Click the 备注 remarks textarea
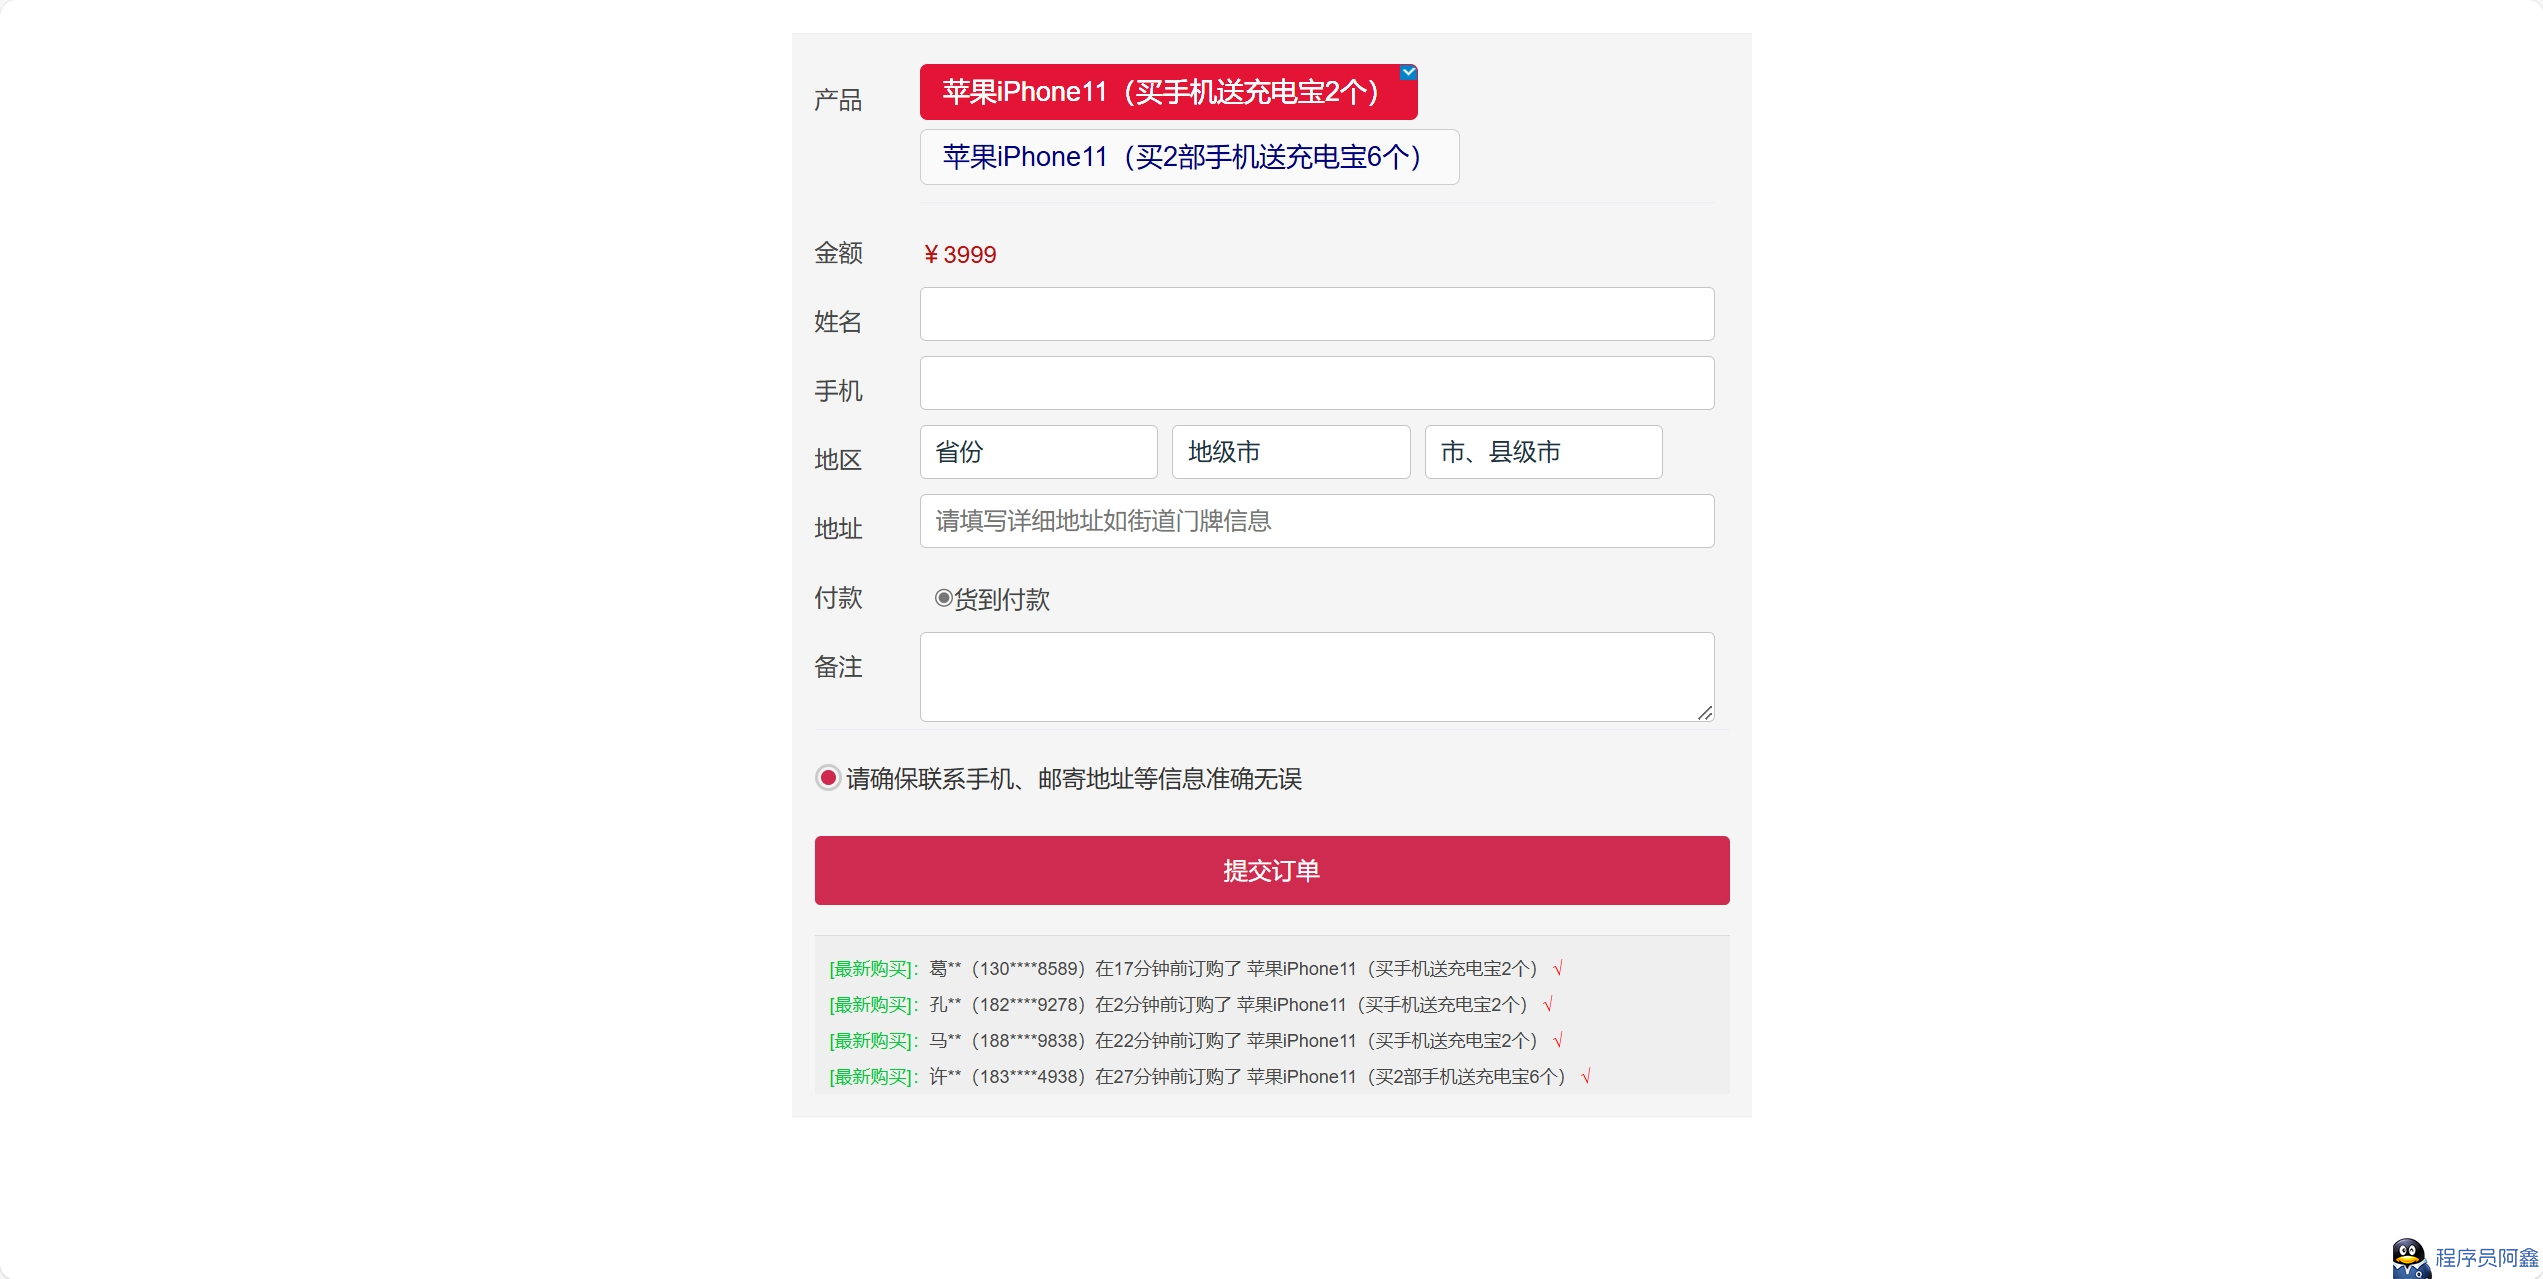 point(1316,677)
